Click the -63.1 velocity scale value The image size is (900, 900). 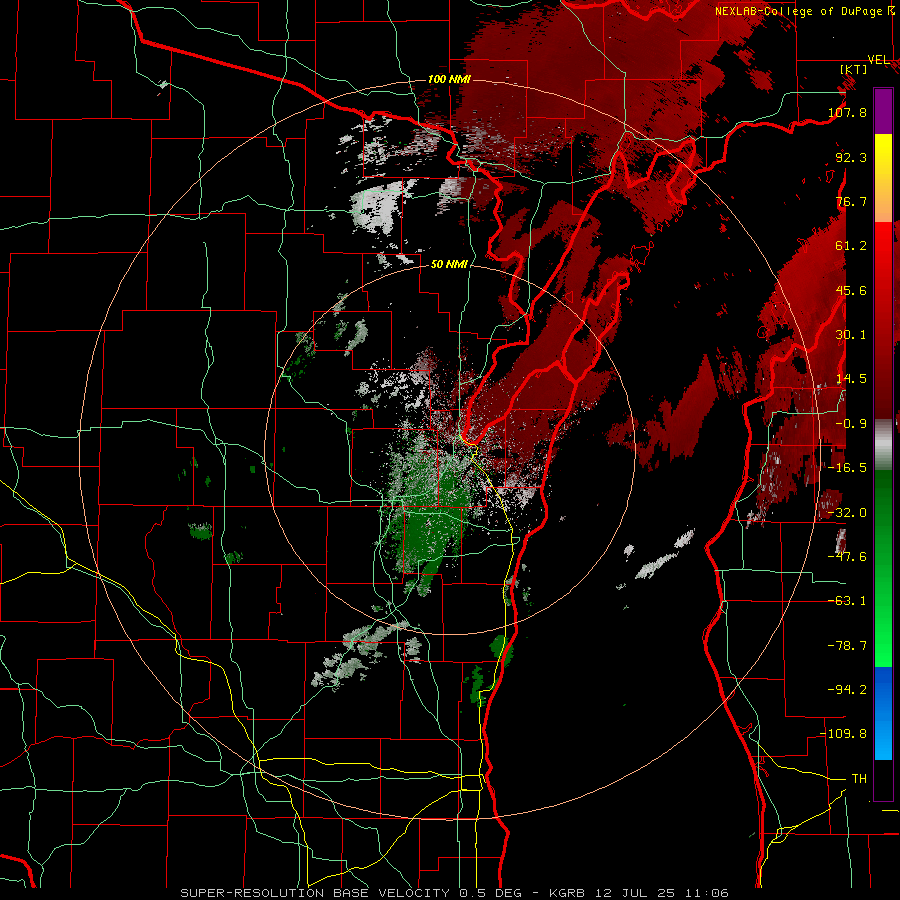pyautogui.click(x=847, y=601)
